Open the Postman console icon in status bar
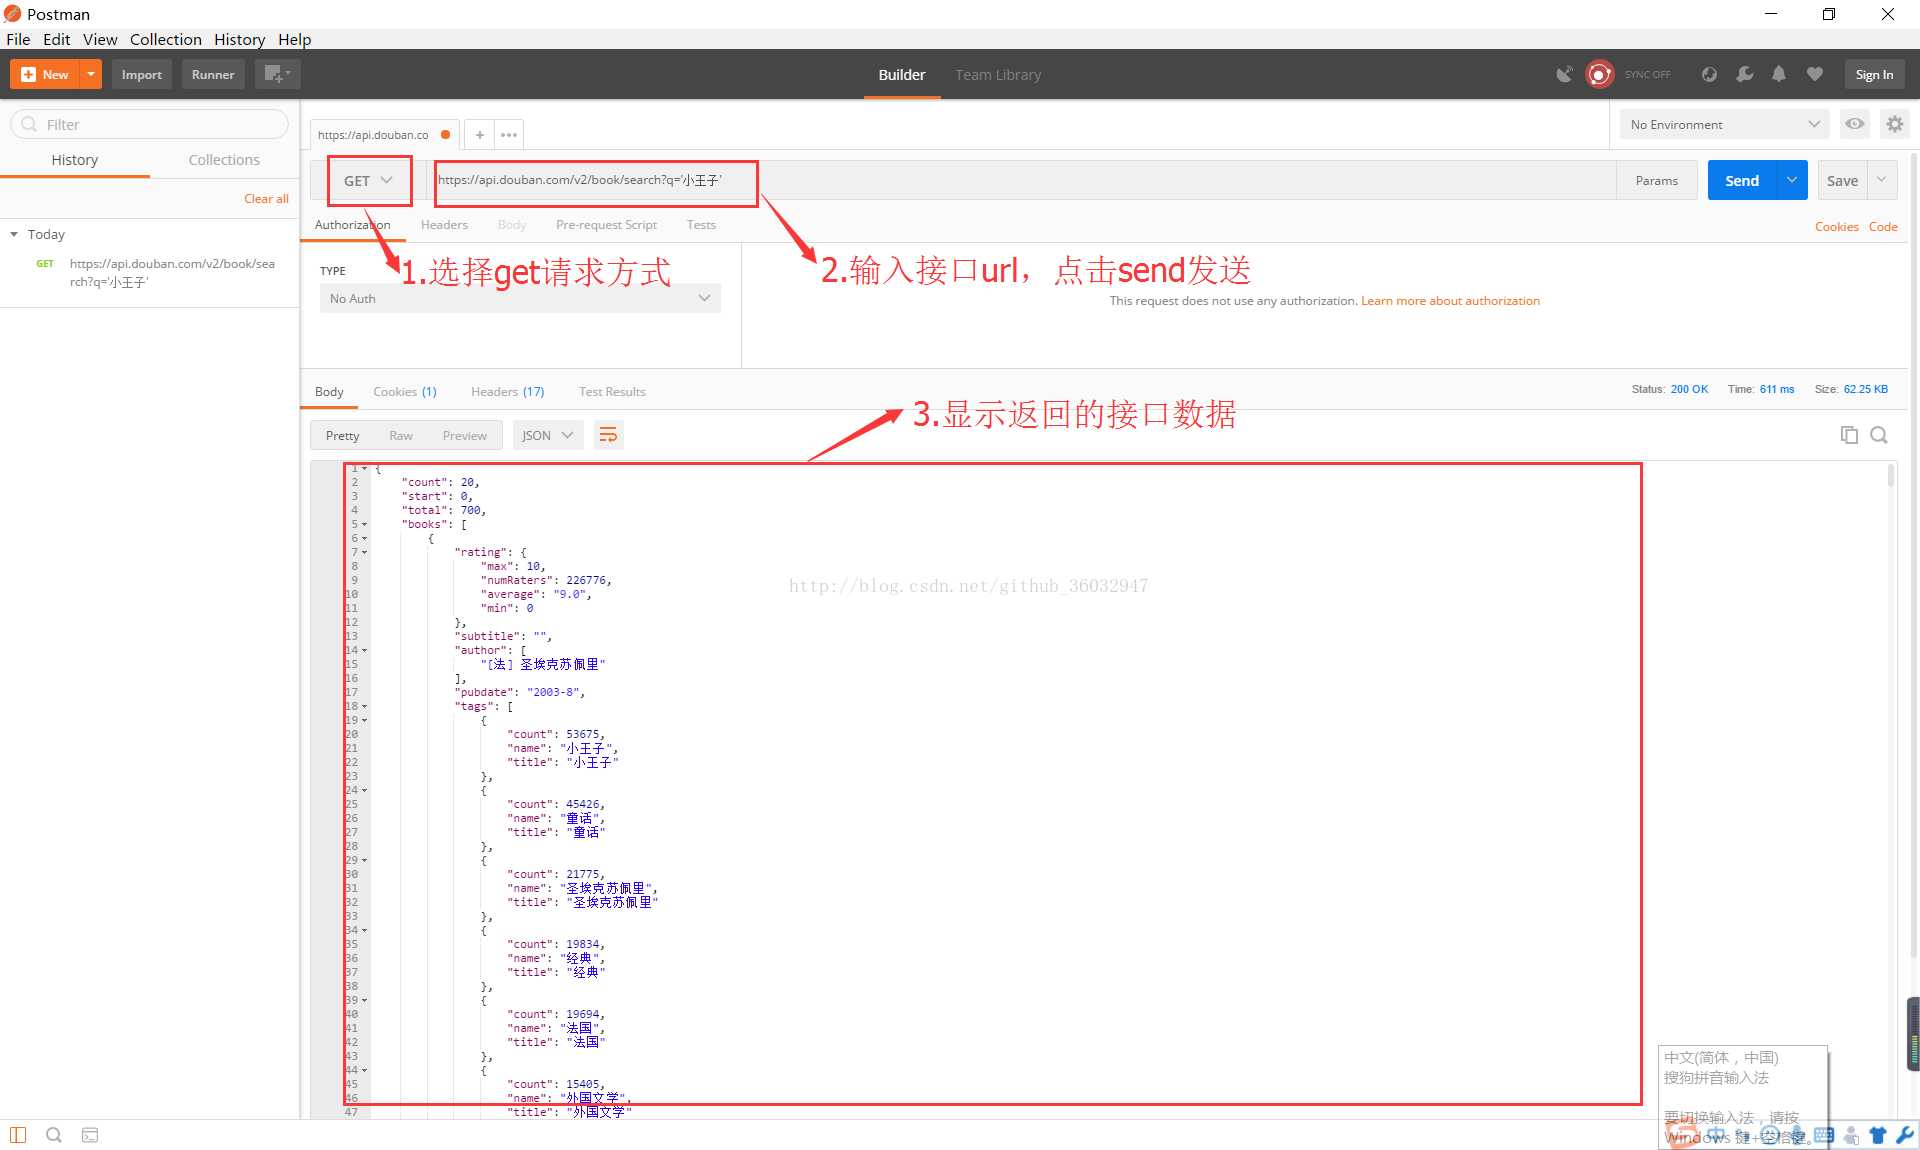 pos(90,1135)
